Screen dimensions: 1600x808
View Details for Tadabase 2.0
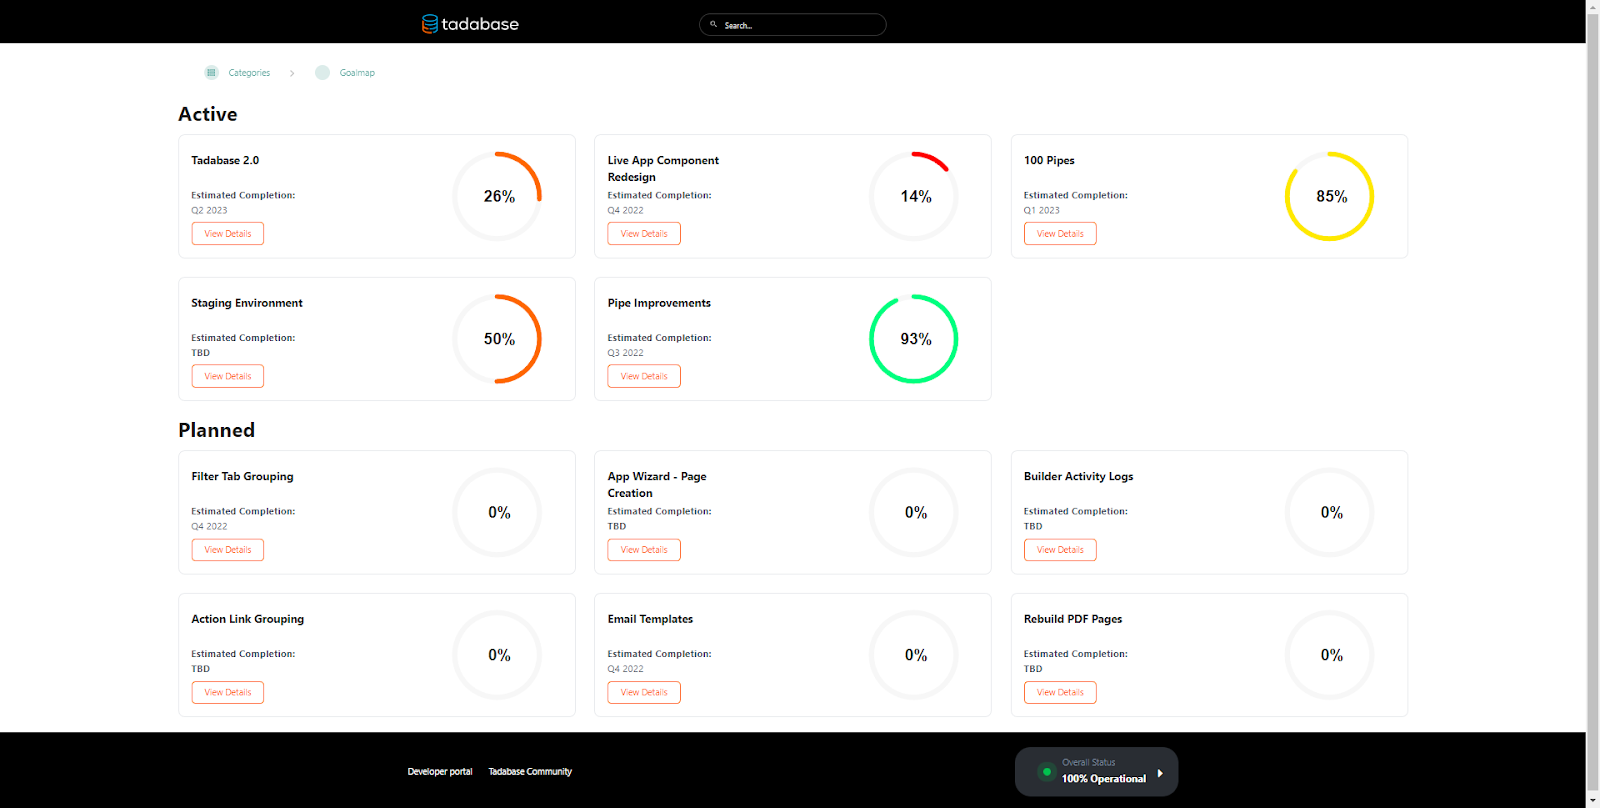pos(228,234)
